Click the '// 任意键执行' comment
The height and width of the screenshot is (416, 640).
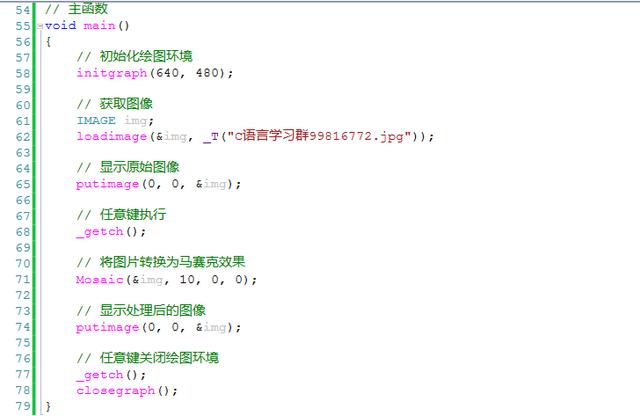coord(121,215)
